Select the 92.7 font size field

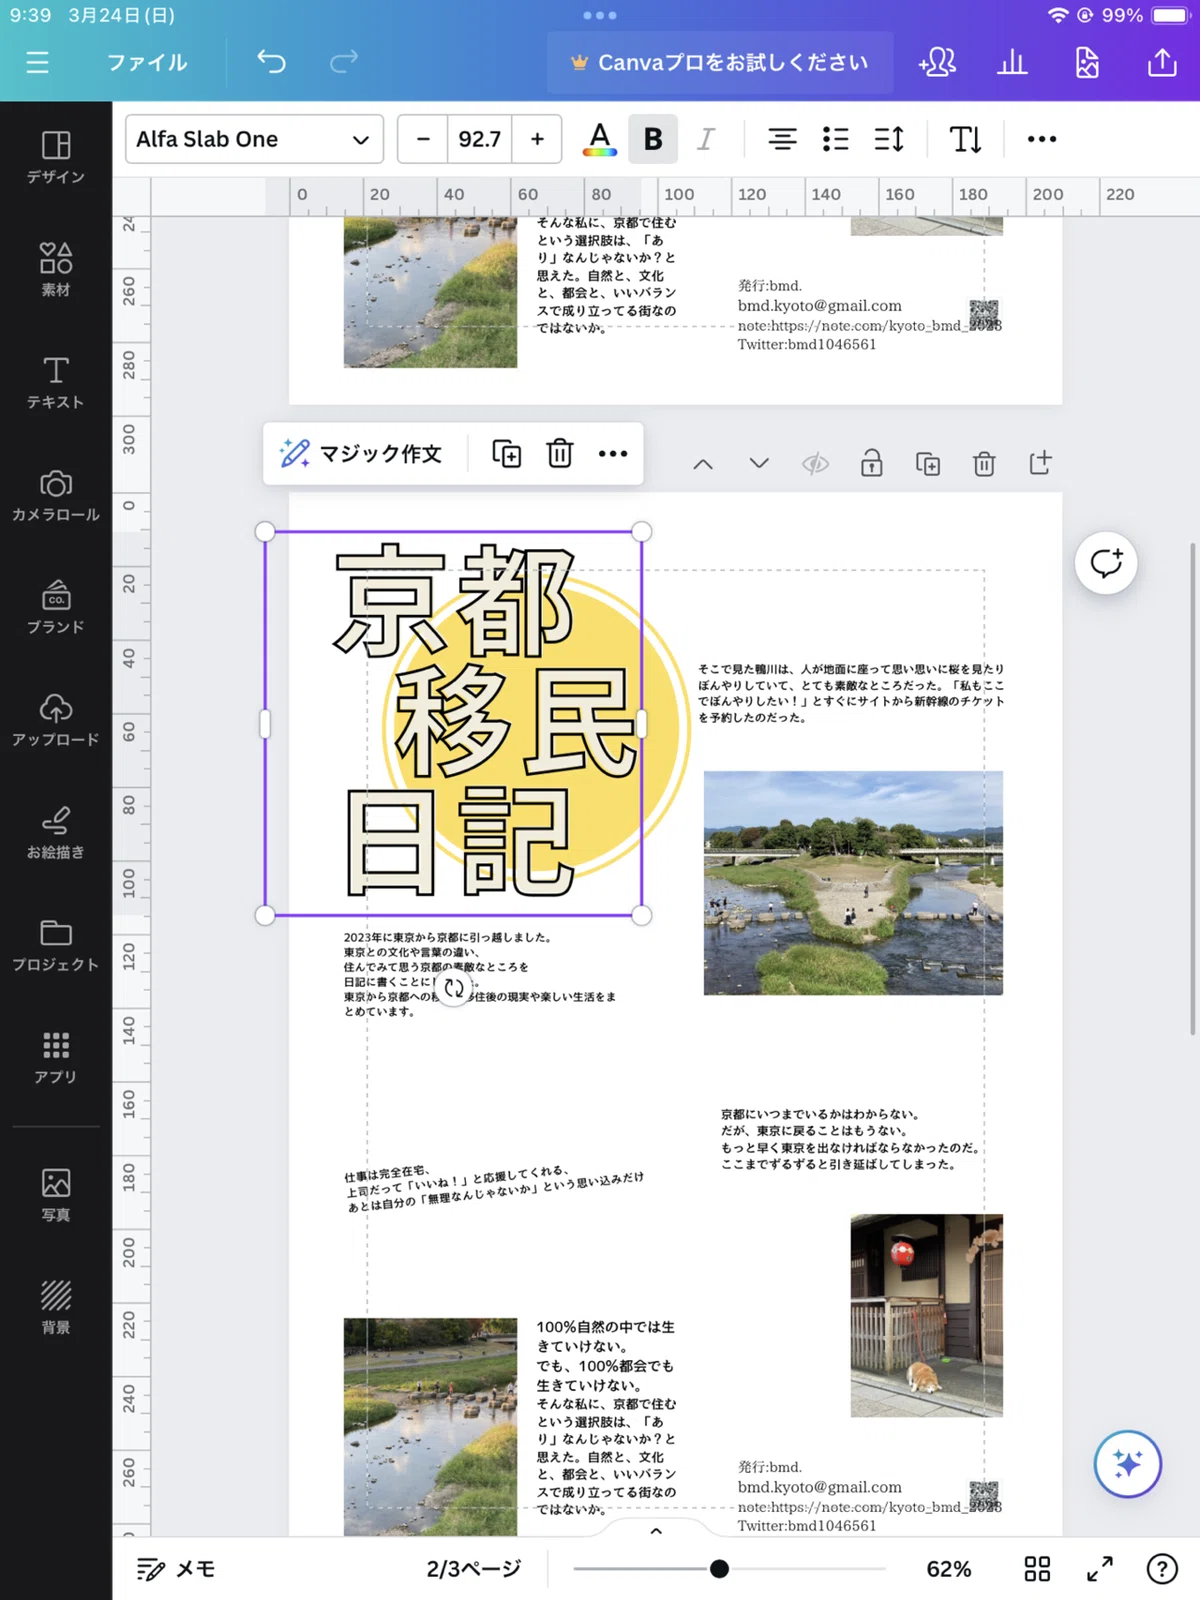[480, 139]
